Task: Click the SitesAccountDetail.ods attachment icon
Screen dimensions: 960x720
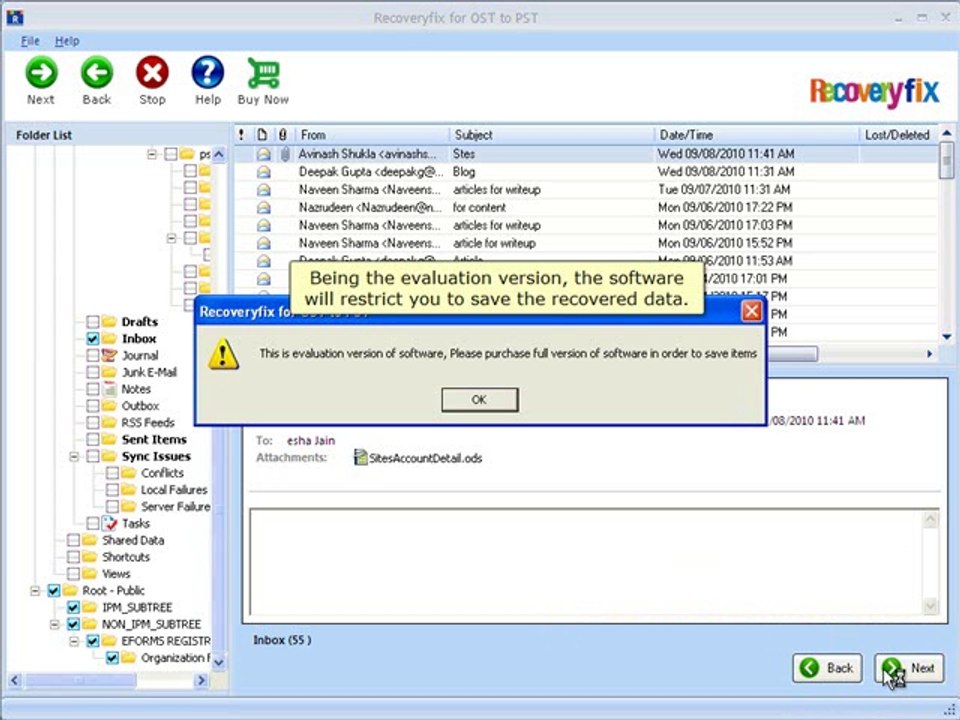Action: click(361, 457)
